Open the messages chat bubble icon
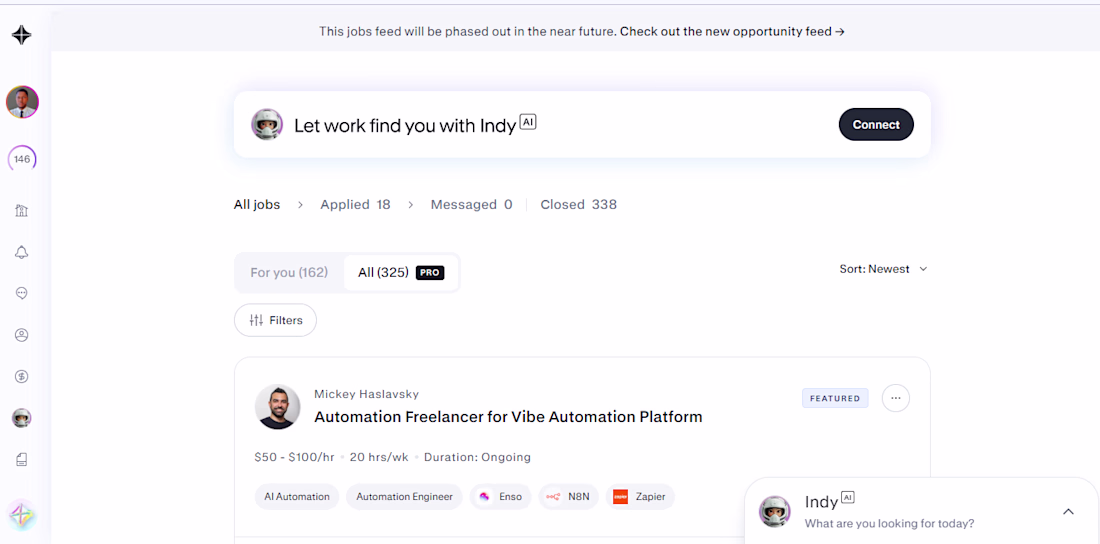This screenshot has width=1100, height=544. 22,293
